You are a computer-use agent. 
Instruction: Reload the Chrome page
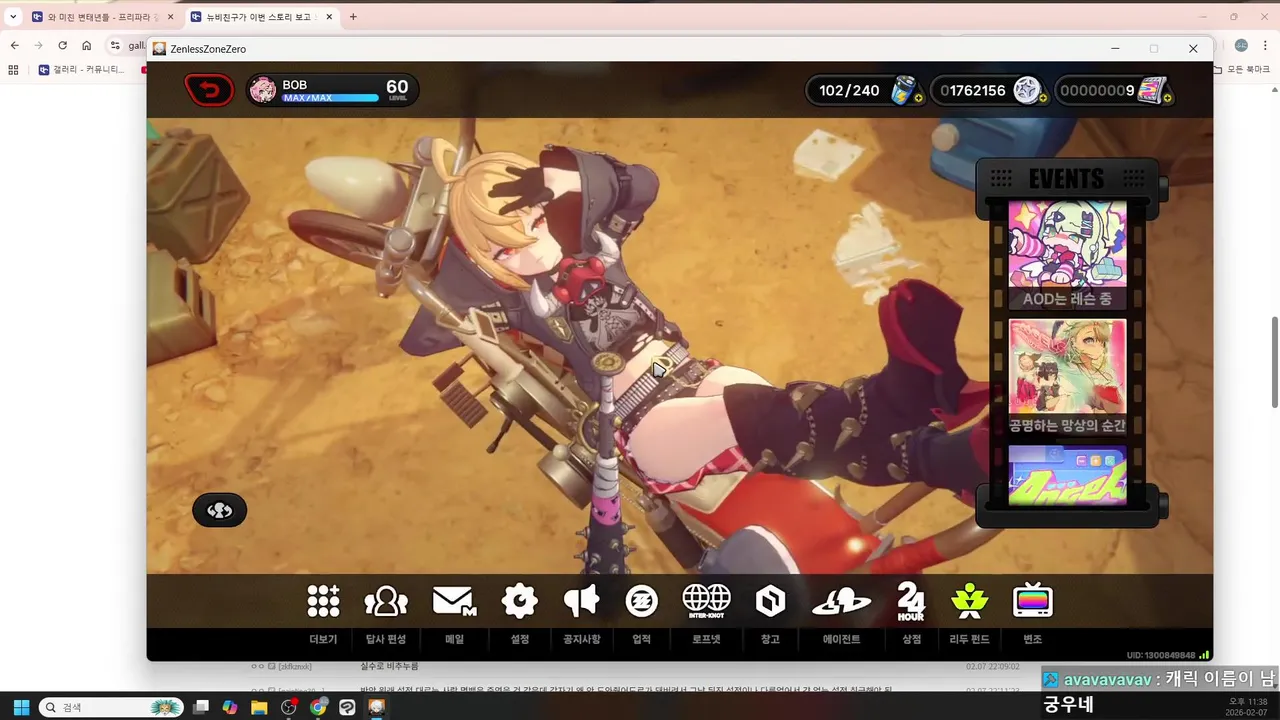tap(62, 45)
